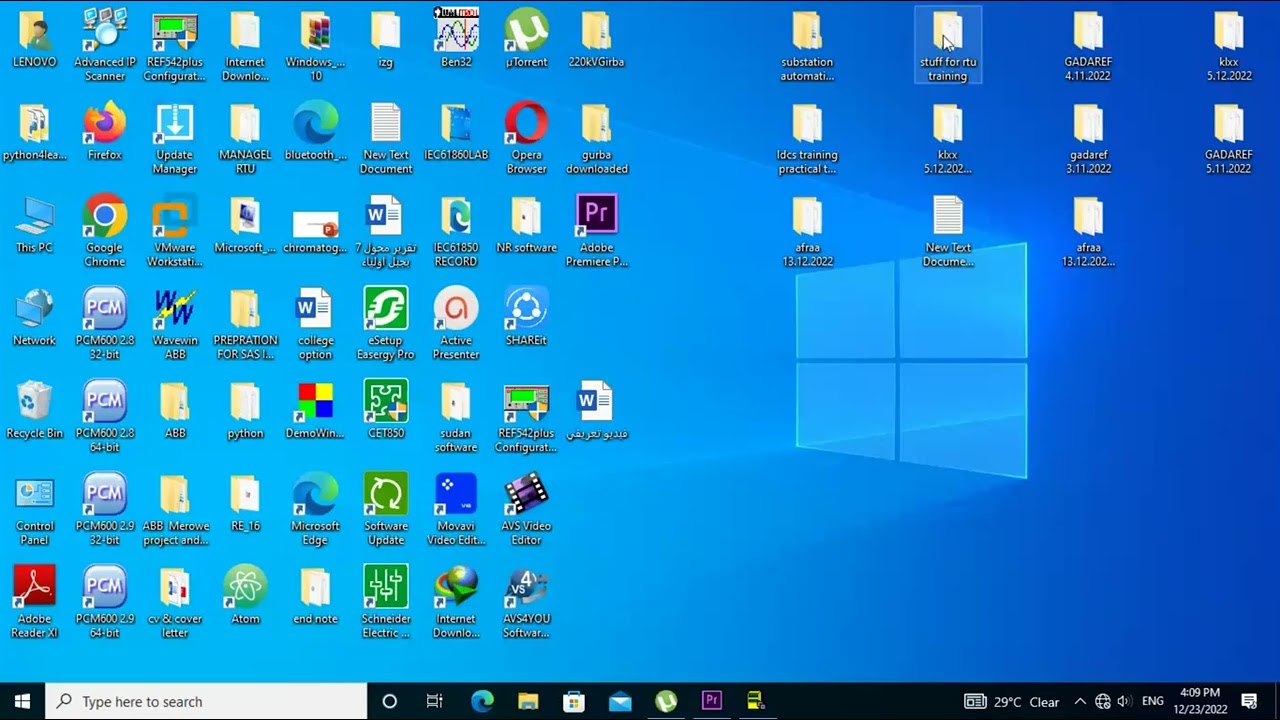The width and height of the screenshot is (1280, 720).
Task: Launch AVS4YOU Software desktop icon
Action: coord(526,603)
